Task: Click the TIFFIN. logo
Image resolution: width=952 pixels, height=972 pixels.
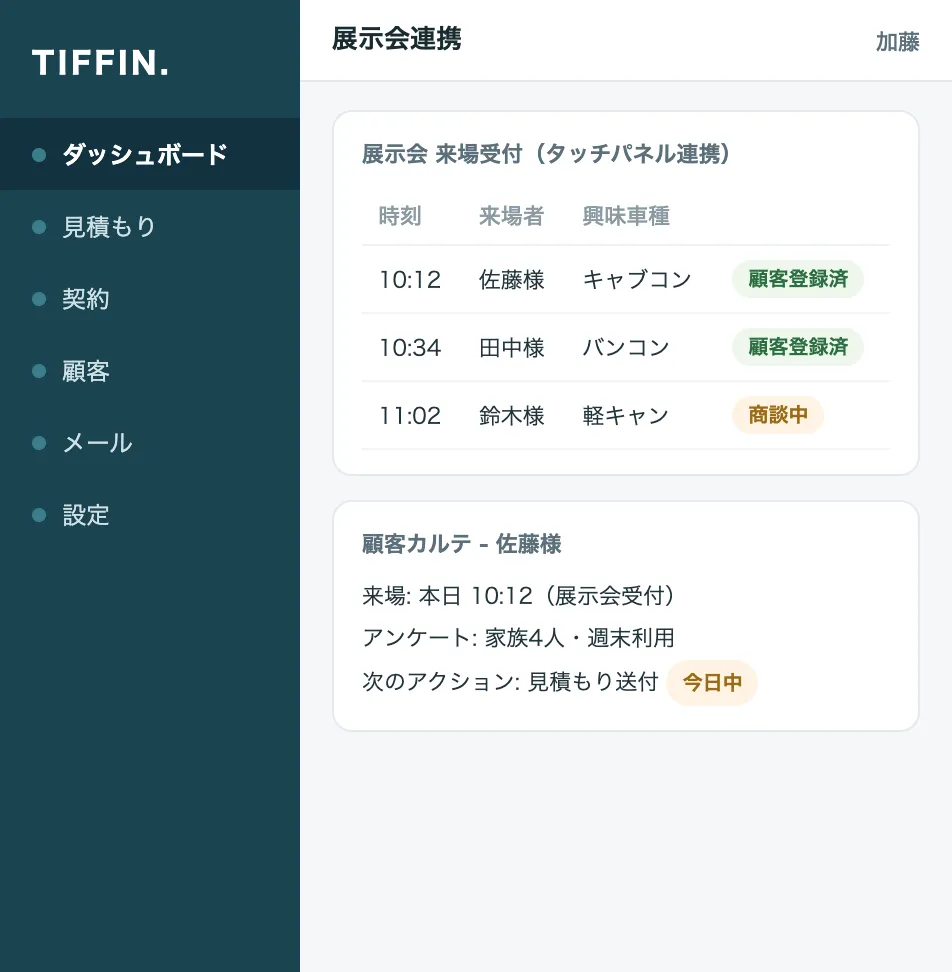Action: tap(100, 63)
